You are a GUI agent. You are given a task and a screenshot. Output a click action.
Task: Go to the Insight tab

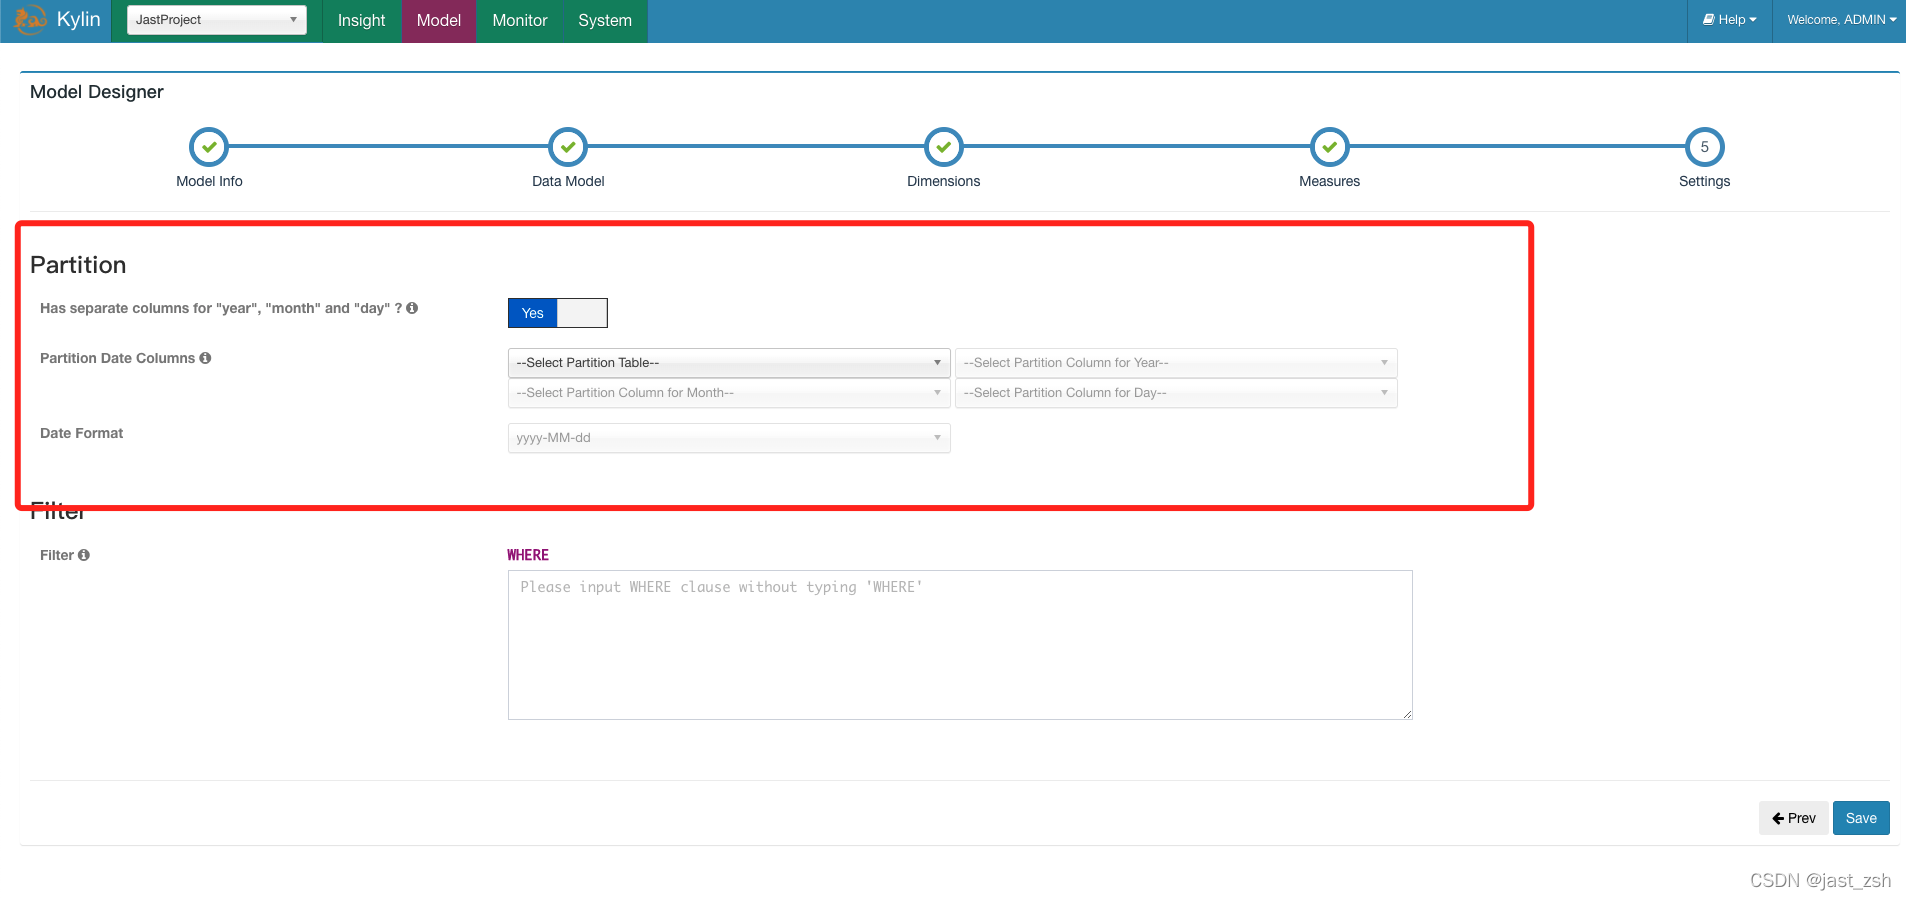[361, 20]
